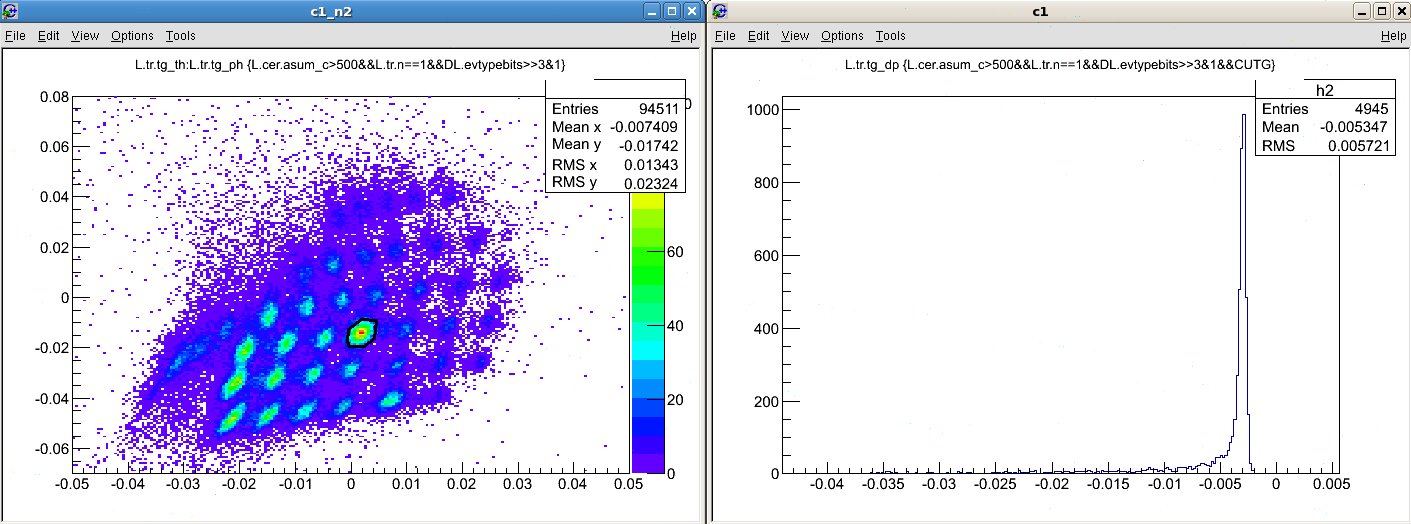The height and width of the screenshot is (524, 1411).
Task: Click the Entries 94511 stats row
Action: [615, 109]
